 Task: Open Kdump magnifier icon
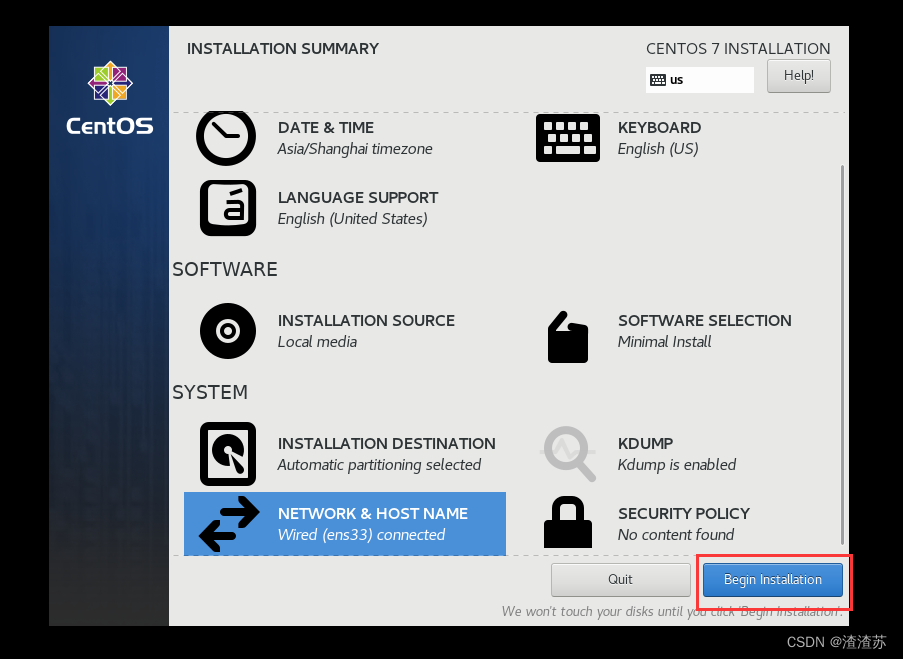click(x=569, y=454)
